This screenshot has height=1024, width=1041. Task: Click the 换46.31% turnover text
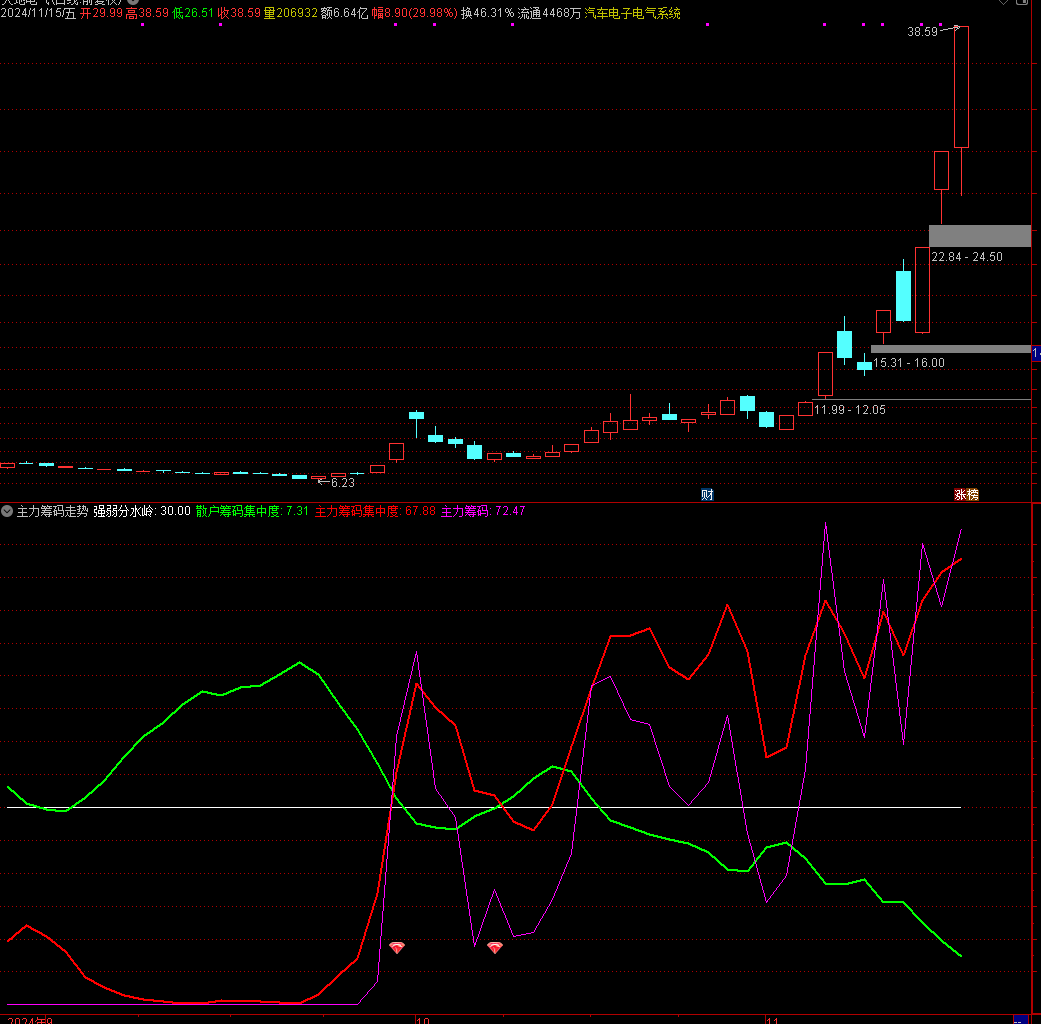[487, 13]
